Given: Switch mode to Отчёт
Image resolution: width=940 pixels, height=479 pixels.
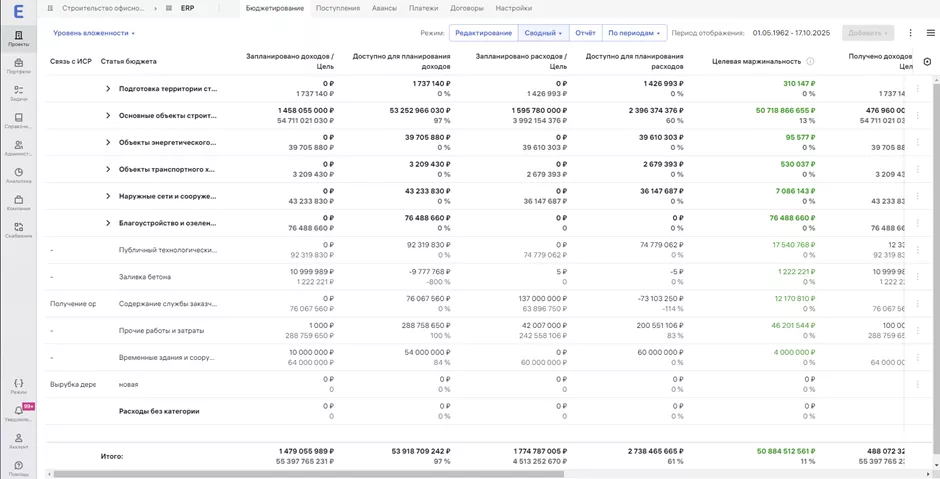Looking at the screenshot, I should (x=585, y=33).
